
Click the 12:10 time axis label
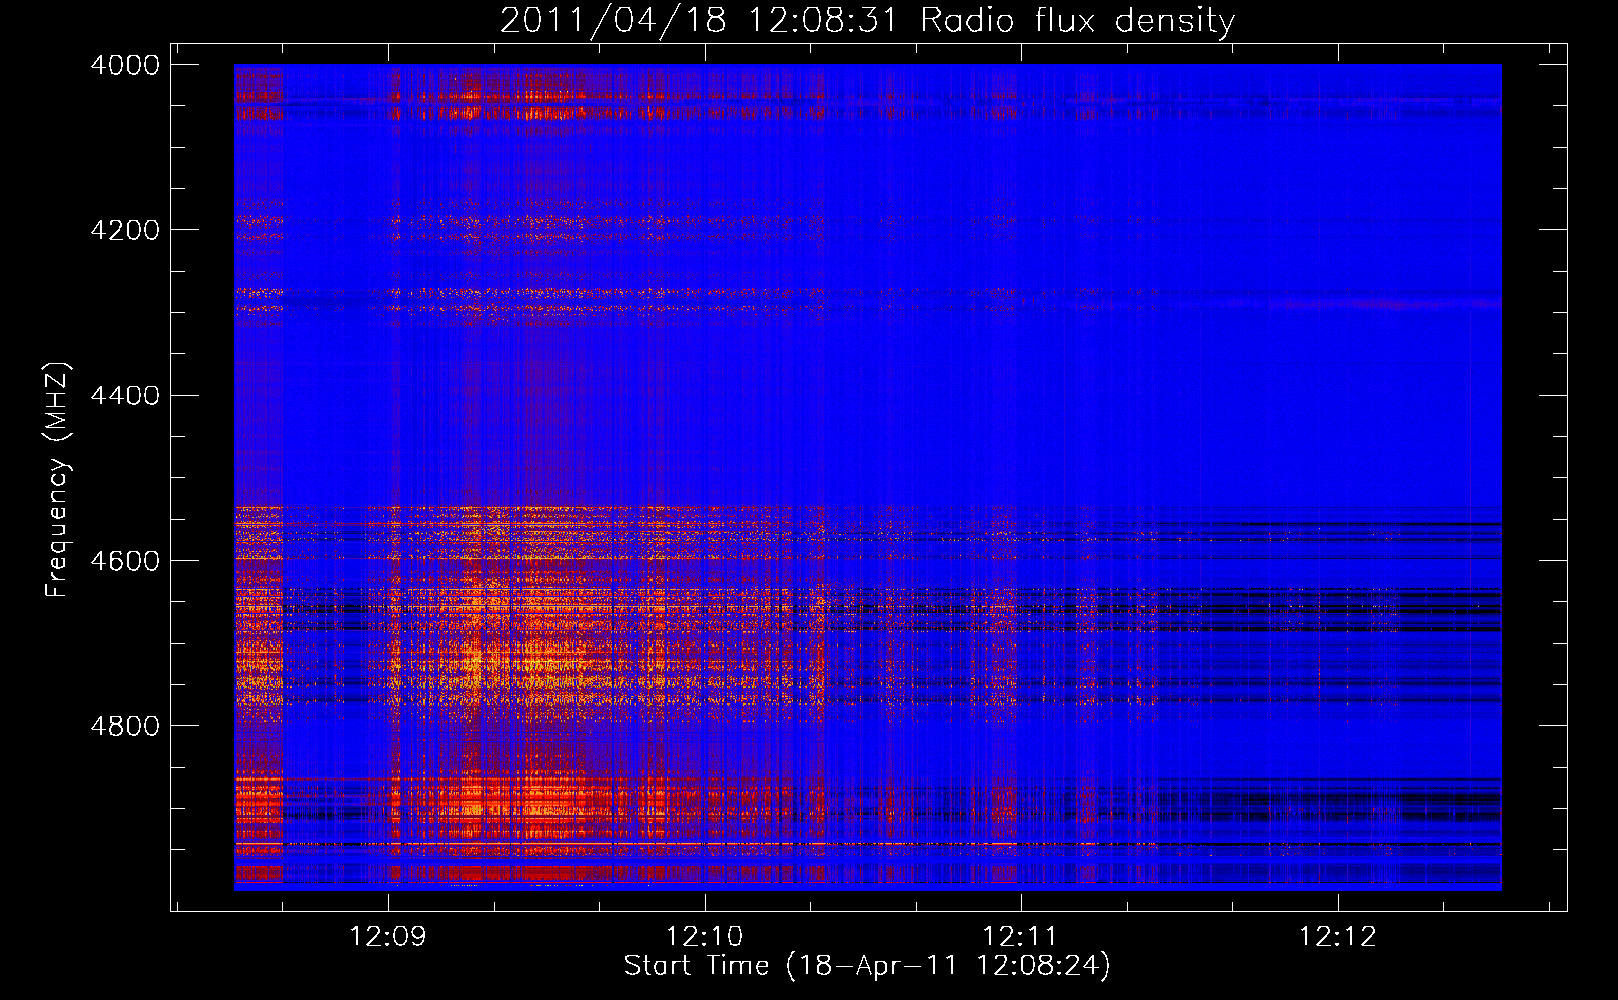(x=704, y=937)
